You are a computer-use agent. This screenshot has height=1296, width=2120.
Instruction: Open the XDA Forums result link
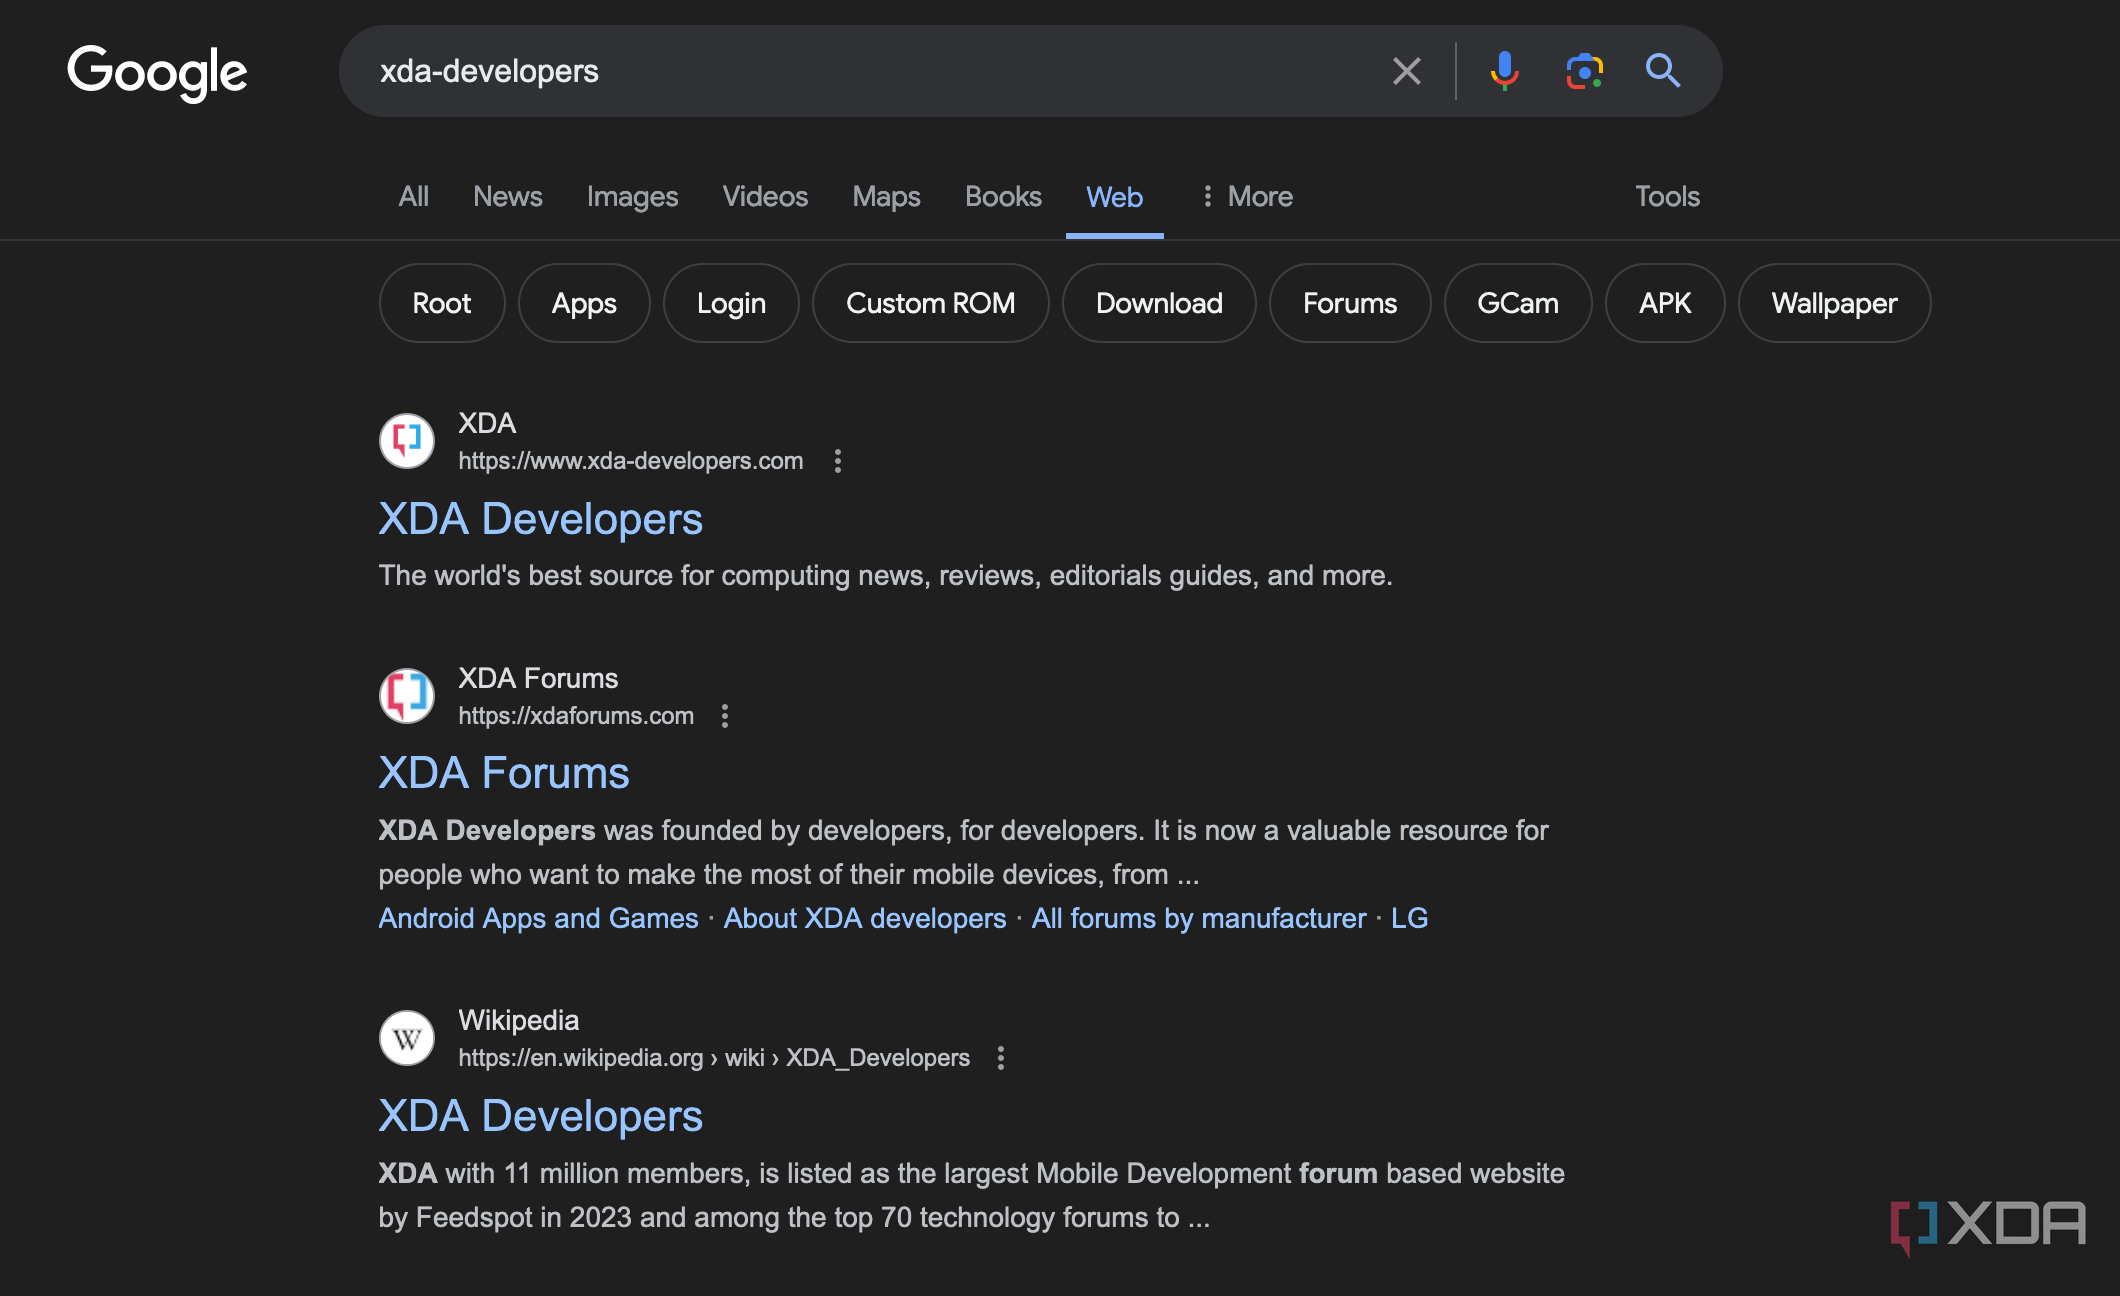503,771
